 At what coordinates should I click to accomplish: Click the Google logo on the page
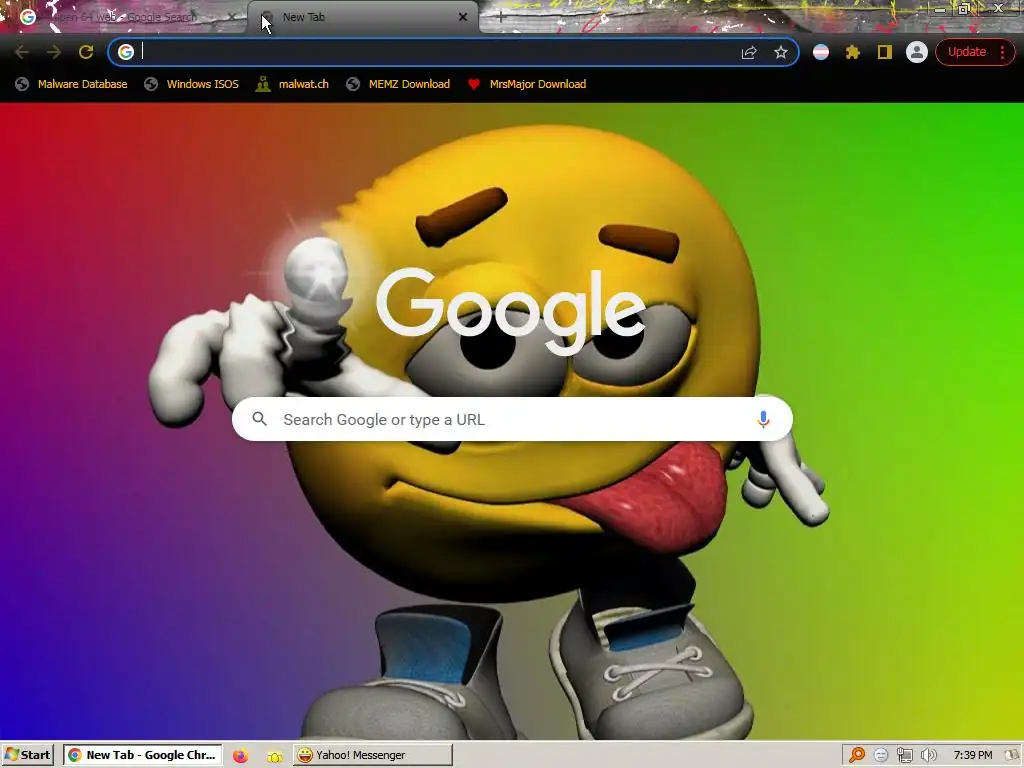pos(511,312)
